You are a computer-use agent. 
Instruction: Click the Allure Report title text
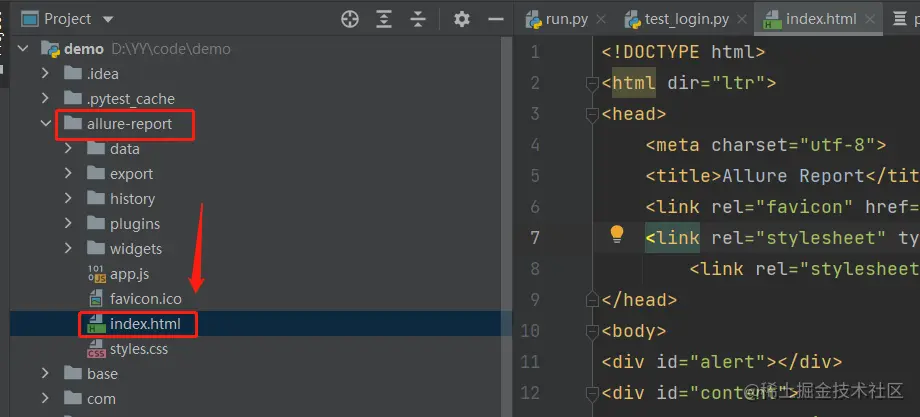(x=794, y=175)
